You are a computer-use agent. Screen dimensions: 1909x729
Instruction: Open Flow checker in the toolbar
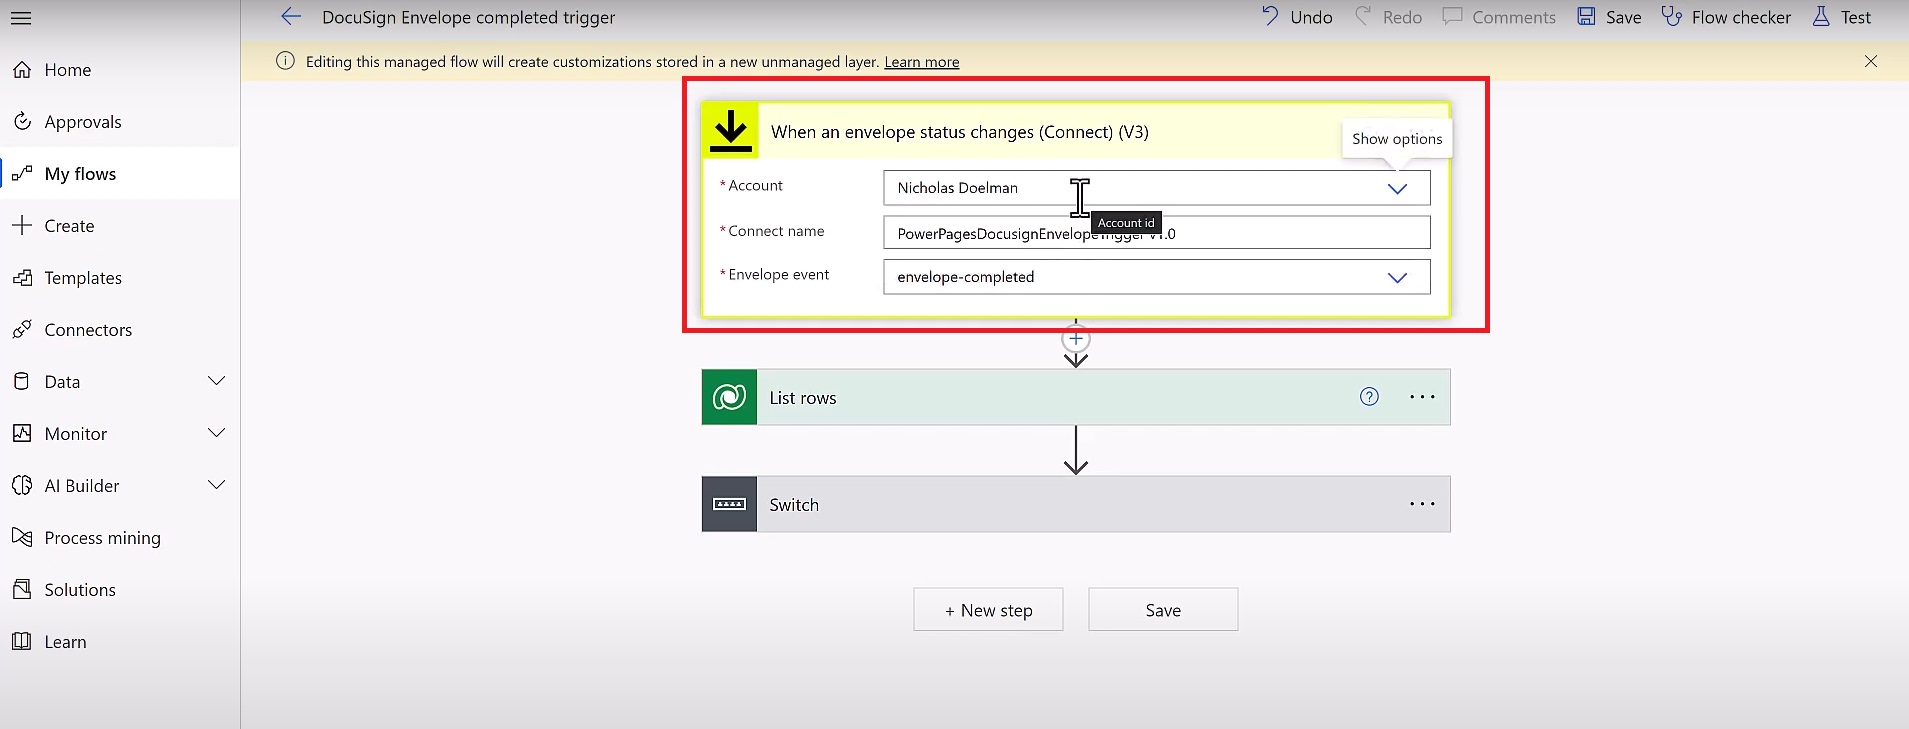(1726, 17)
